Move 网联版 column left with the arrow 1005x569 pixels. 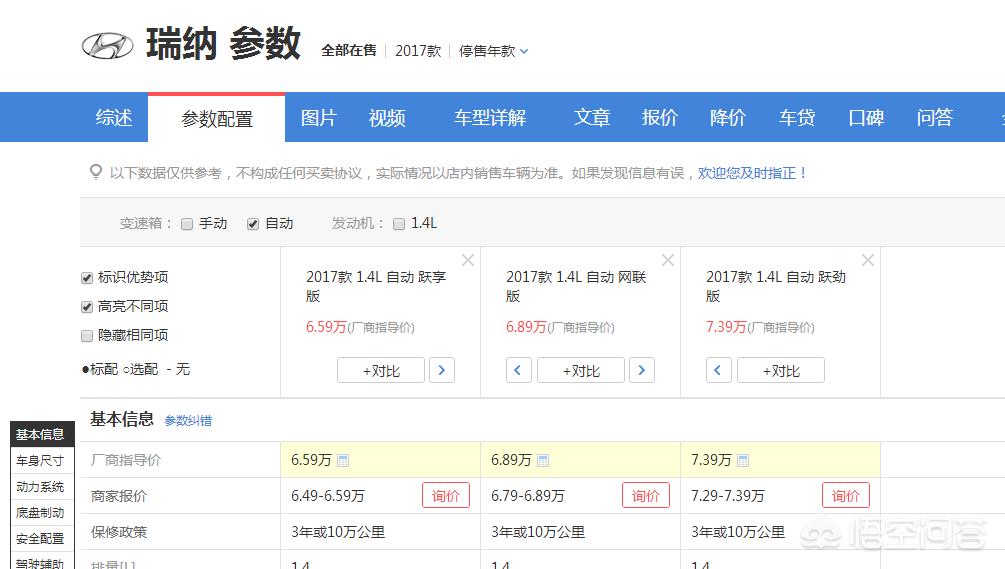(x=519, y=370)
